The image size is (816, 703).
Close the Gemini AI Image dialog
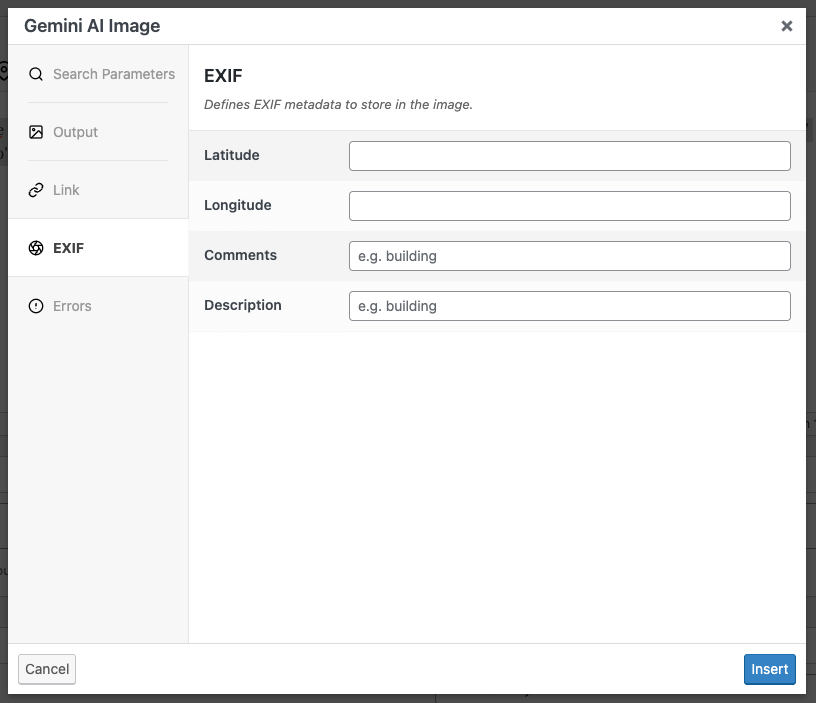pos(786,26)
